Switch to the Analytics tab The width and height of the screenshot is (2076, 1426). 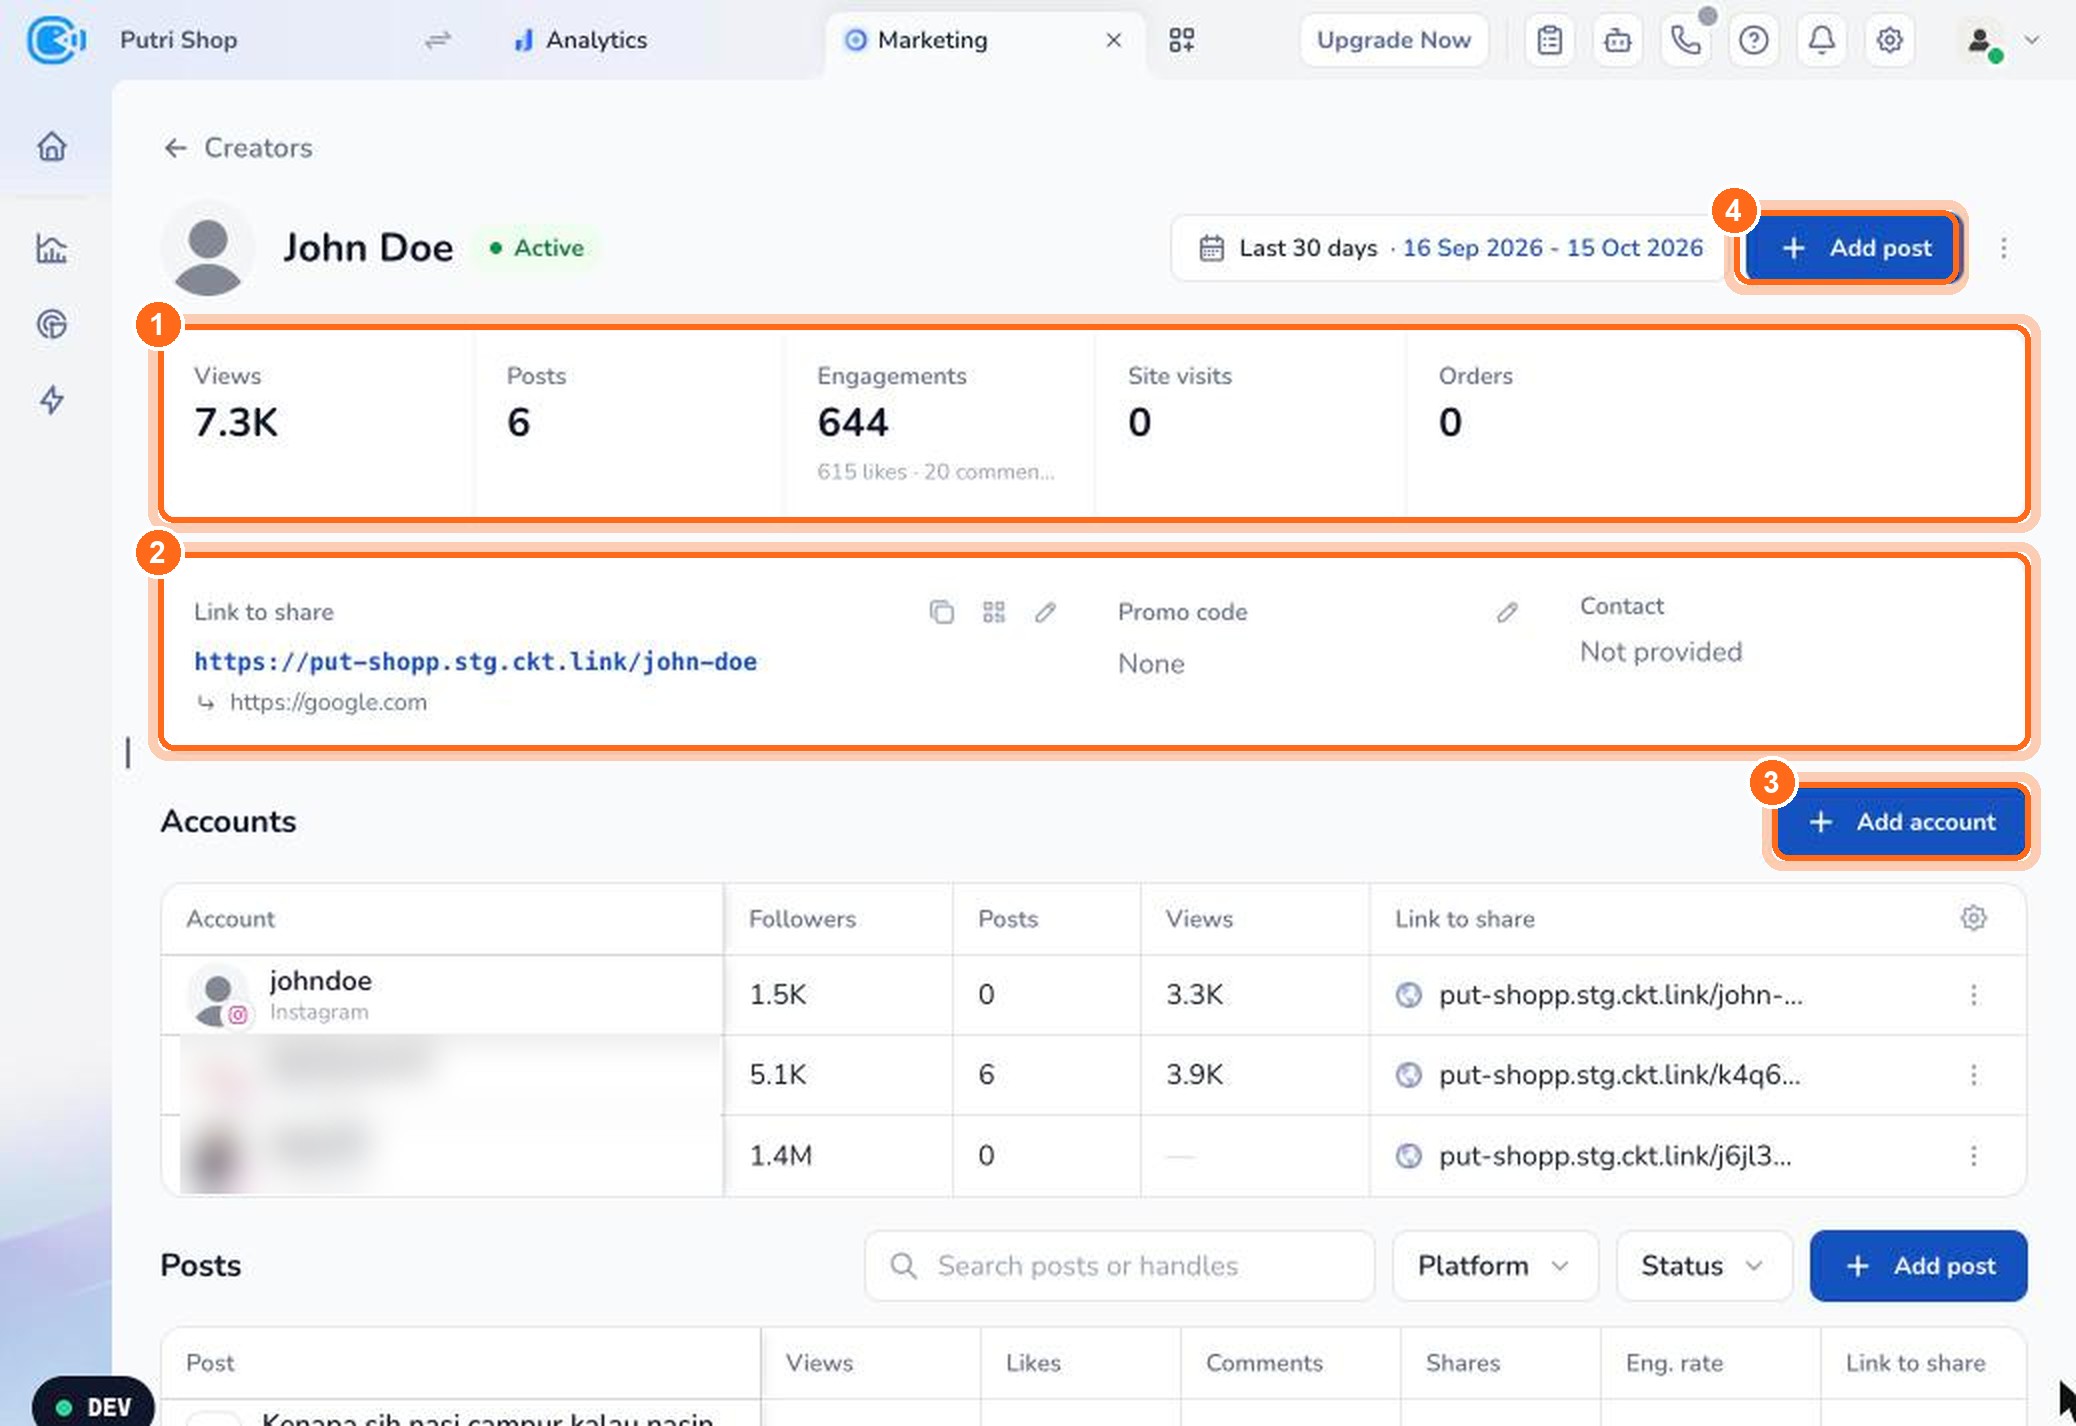[580, 40]
